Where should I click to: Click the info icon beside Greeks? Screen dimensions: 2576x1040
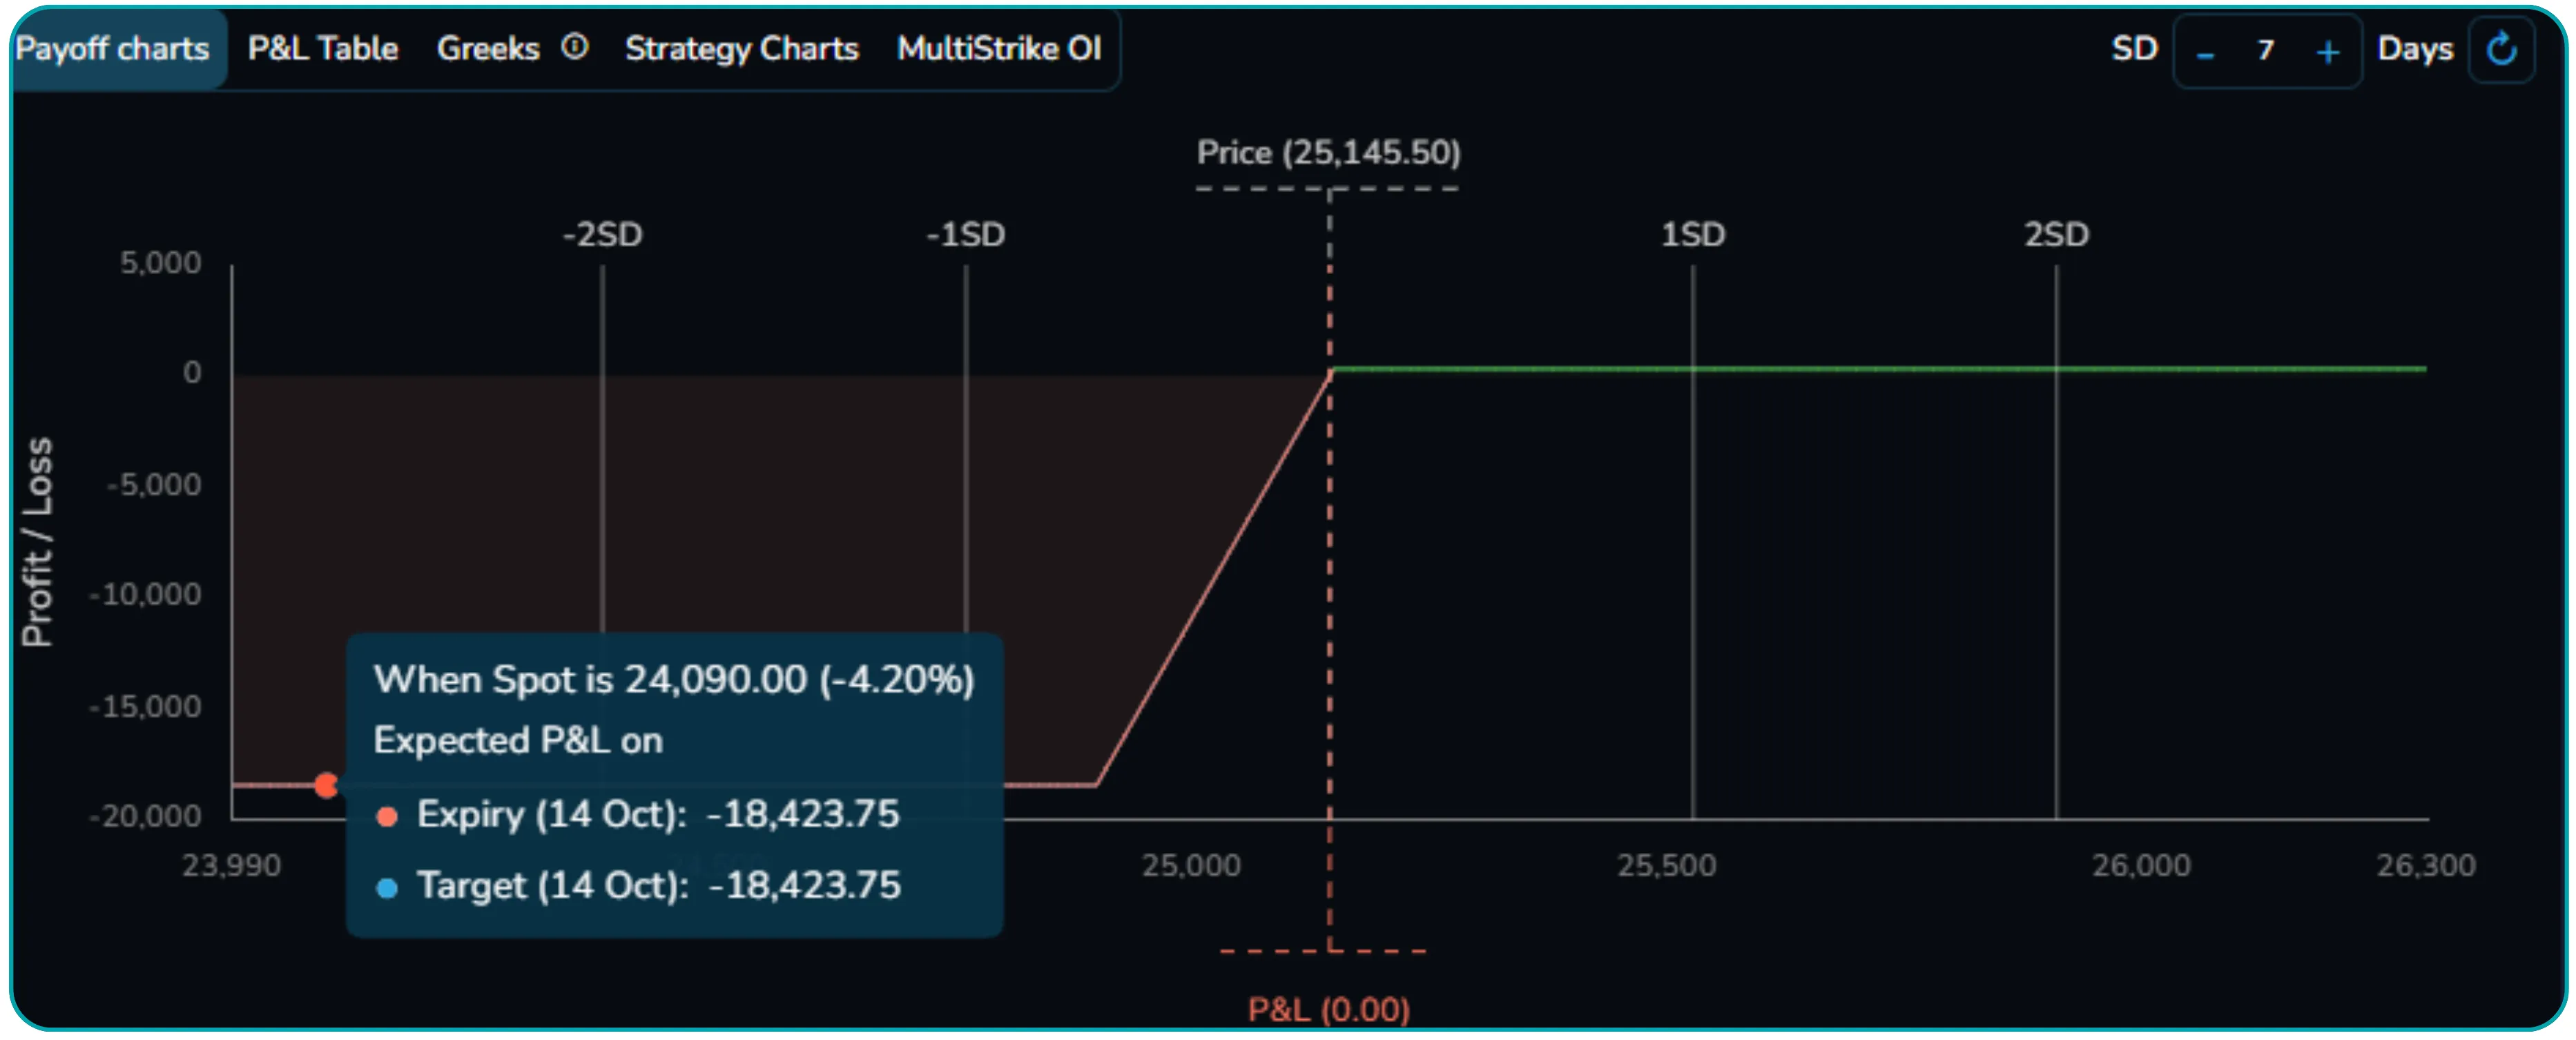[x=575, y=47]
